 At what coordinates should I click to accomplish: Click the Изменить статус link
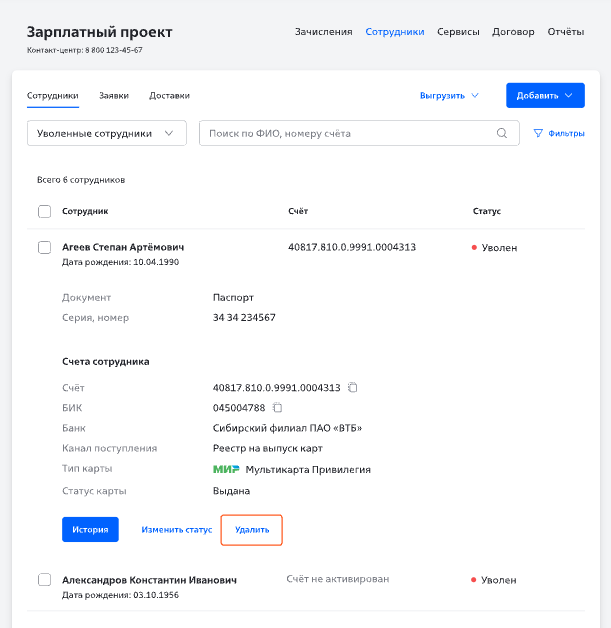[x=176, y=529]
